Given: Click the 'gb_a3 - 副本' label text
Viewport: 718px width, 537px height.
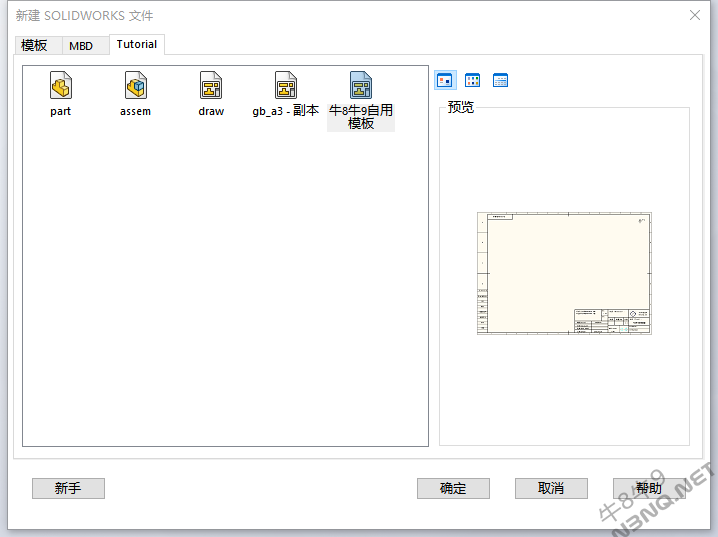Looking at the screenshot, I should click(286, 111).
